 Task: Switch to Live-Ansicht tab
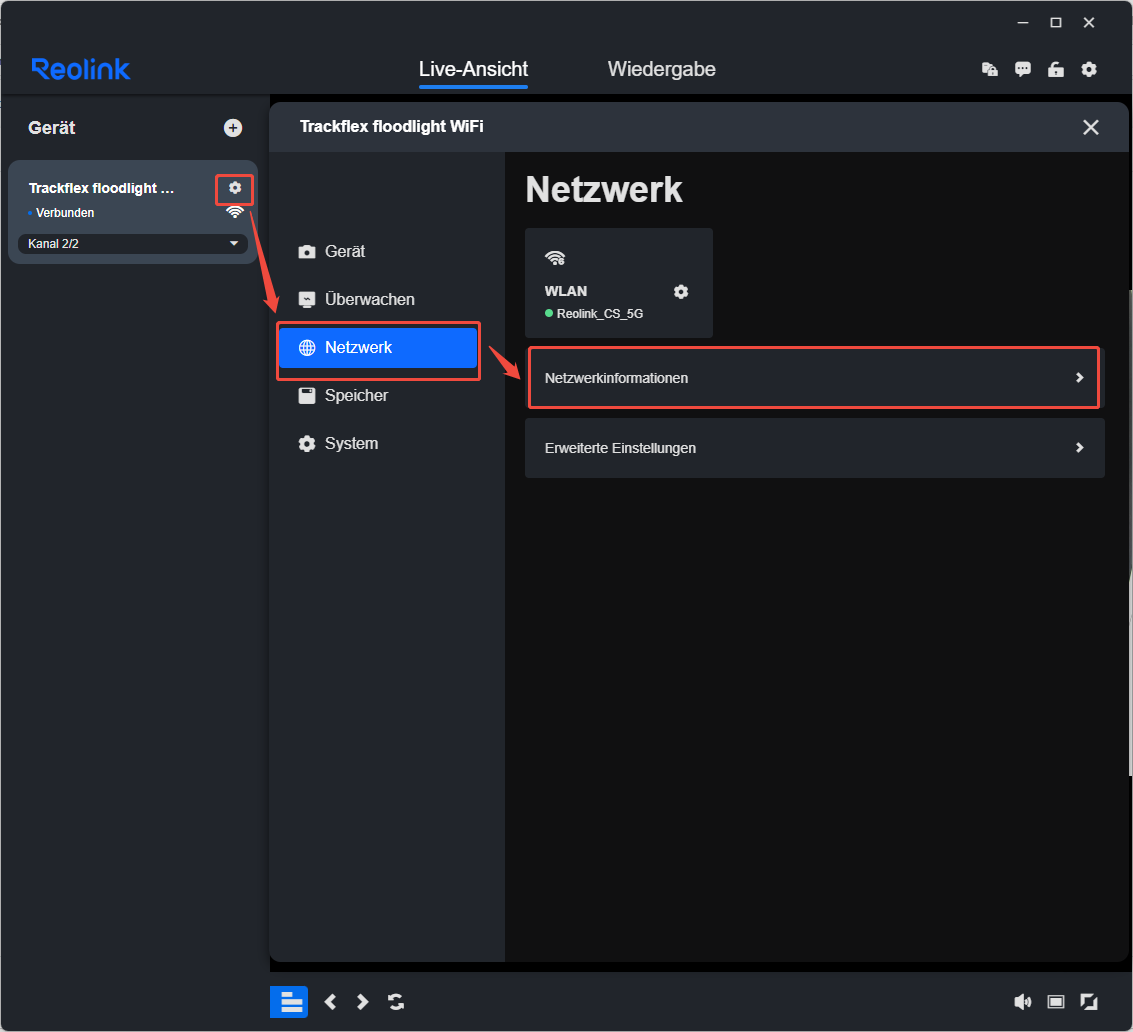[473, 69]
